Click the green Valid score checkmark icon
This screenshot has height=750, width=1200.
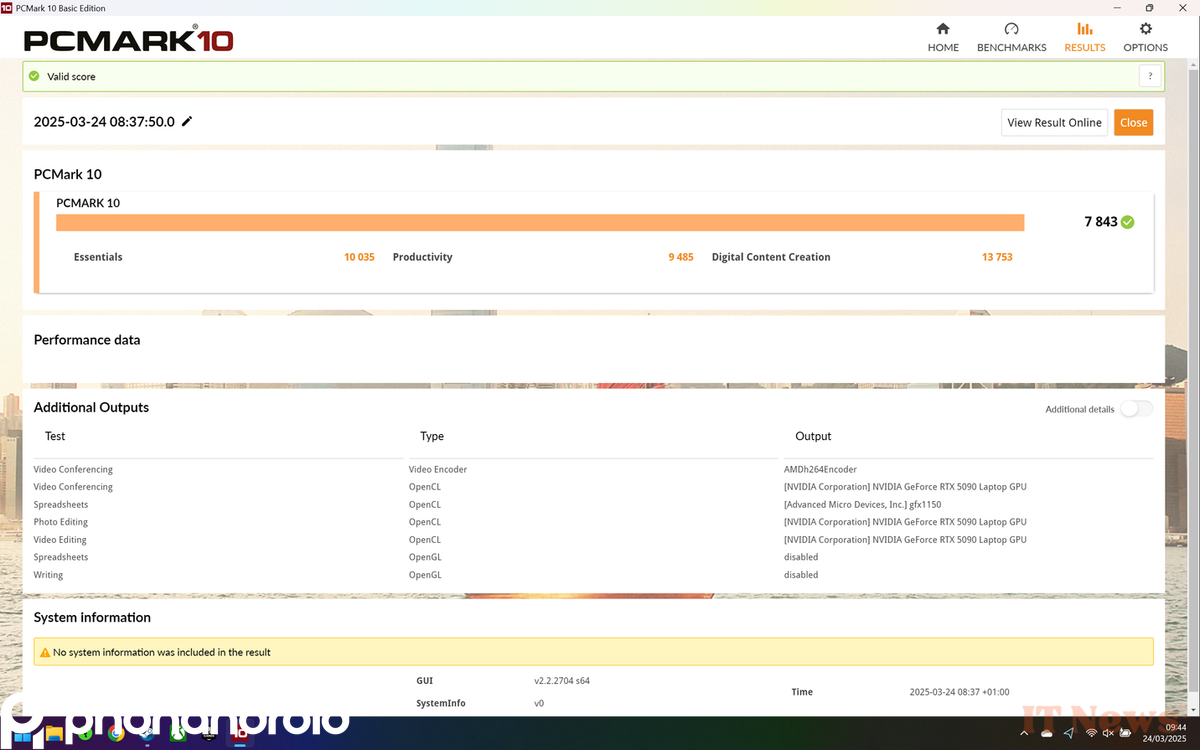coord(34,76)
